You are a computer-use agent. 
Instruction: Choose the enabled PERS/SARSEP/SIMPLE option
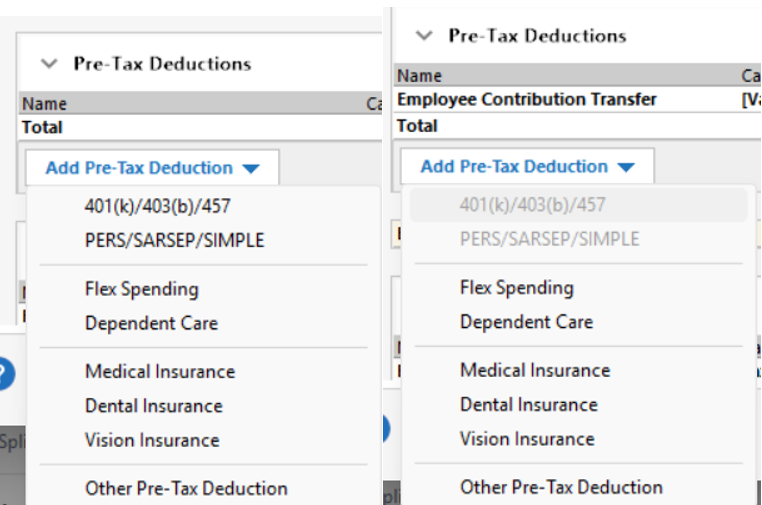(x=174, y=240)
